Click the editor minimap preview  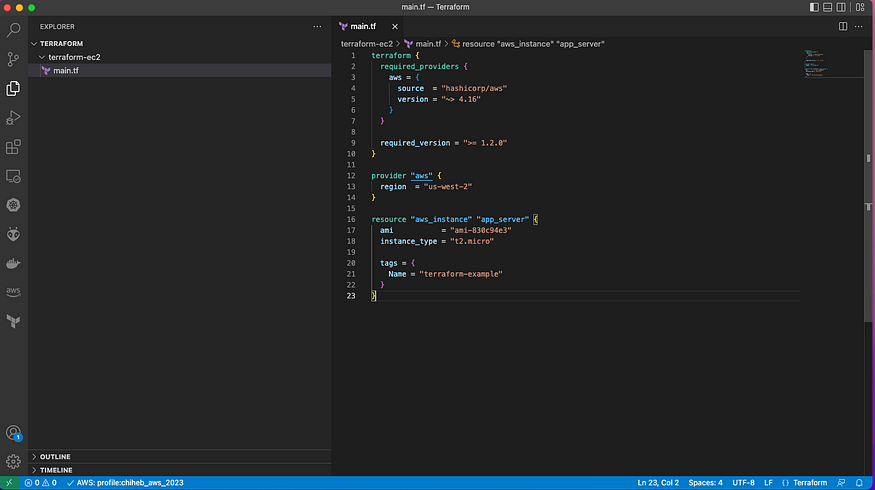pyautogui.click(x=817, y=62)
